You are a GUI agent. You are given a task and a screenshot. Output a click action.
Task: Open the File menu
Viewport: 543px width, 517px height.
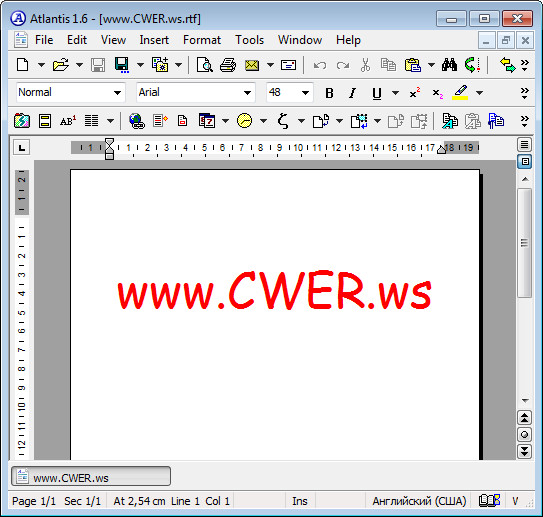[44, 40]
